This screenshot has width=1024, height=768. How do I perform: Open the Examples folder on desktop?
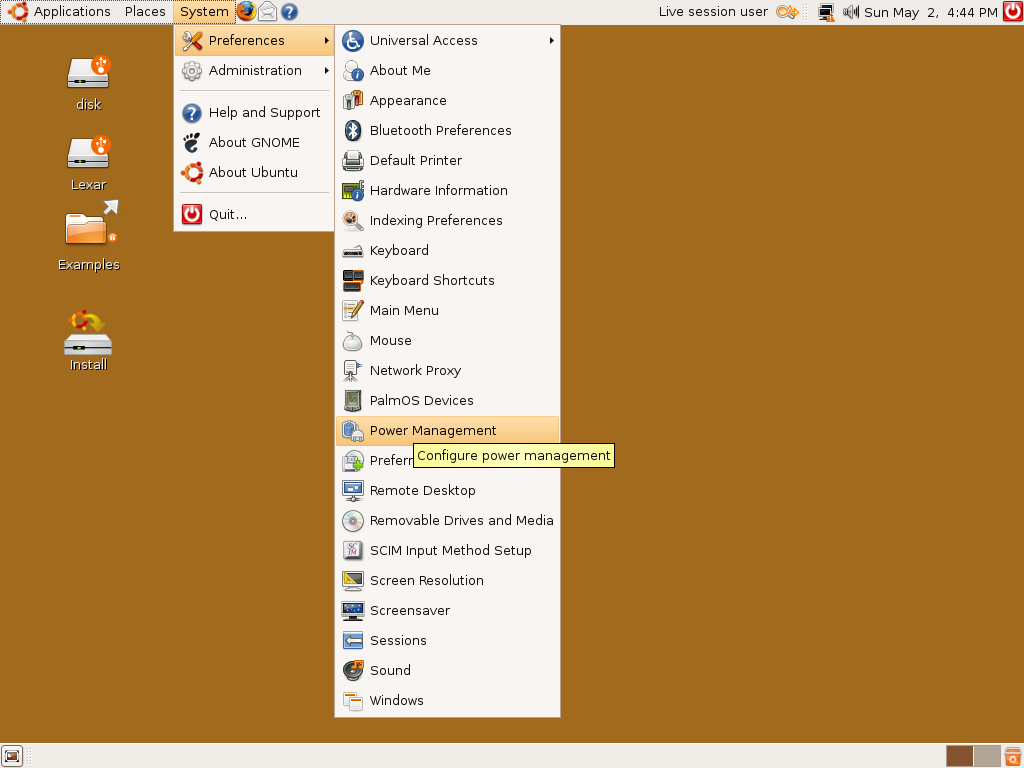(89, 237)
